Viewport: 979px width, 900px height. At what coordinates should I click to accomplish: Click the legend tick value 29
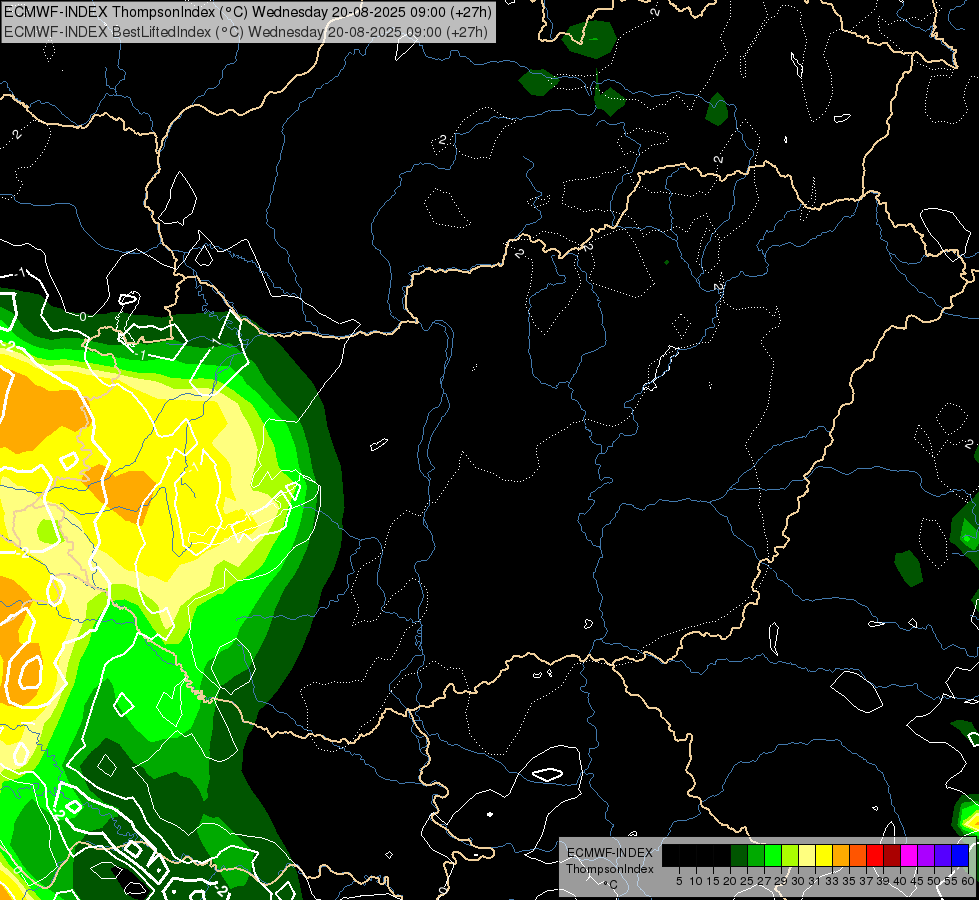[781, 881]
